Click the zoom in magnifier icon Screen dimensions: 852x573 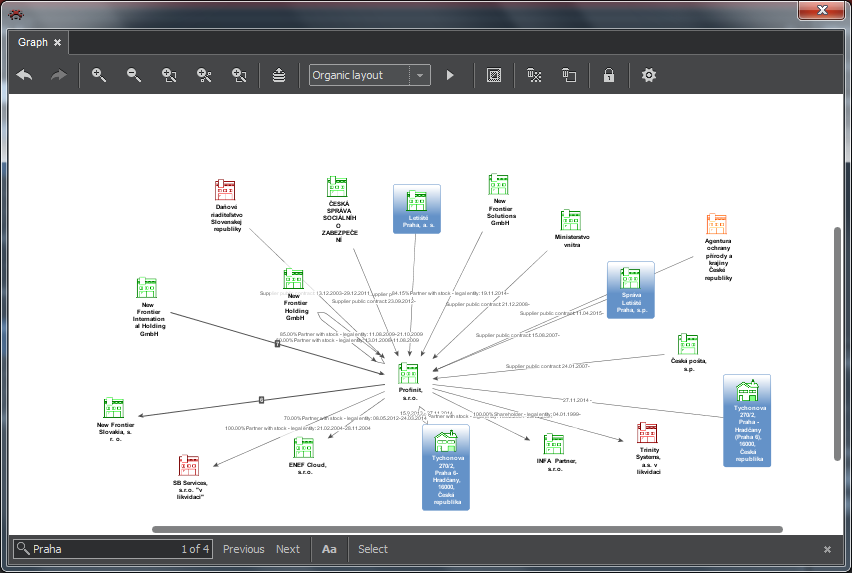(x=99, y=75)
